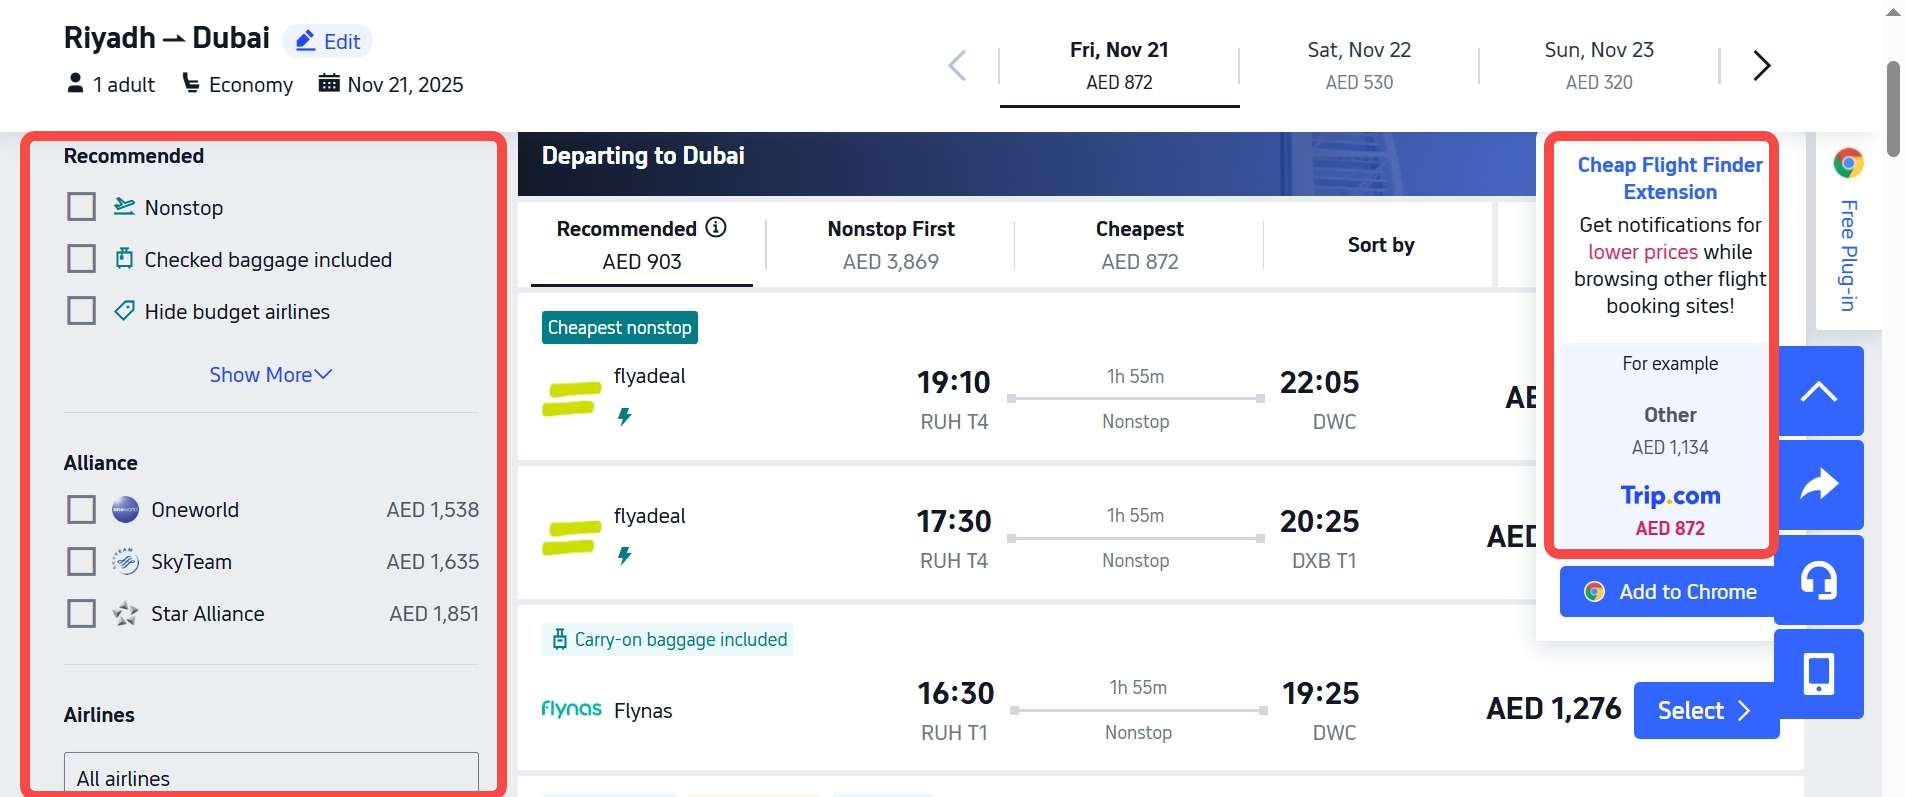The image size is (1905, 797).
Task: Switch to the Cheapest tab
Action: (x=1139, y=245)
